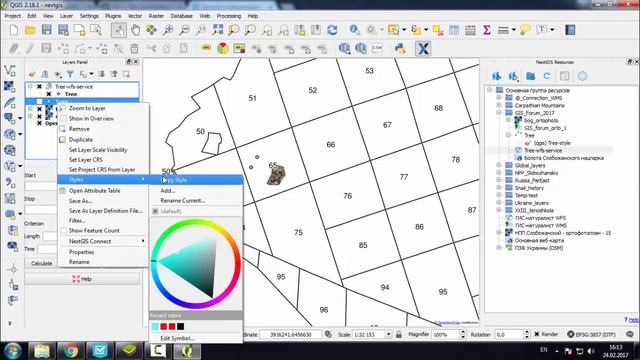Viewport: 640px width, 360px height.
Task: Click the Rotation value field
Action: (x=509, y=334)
